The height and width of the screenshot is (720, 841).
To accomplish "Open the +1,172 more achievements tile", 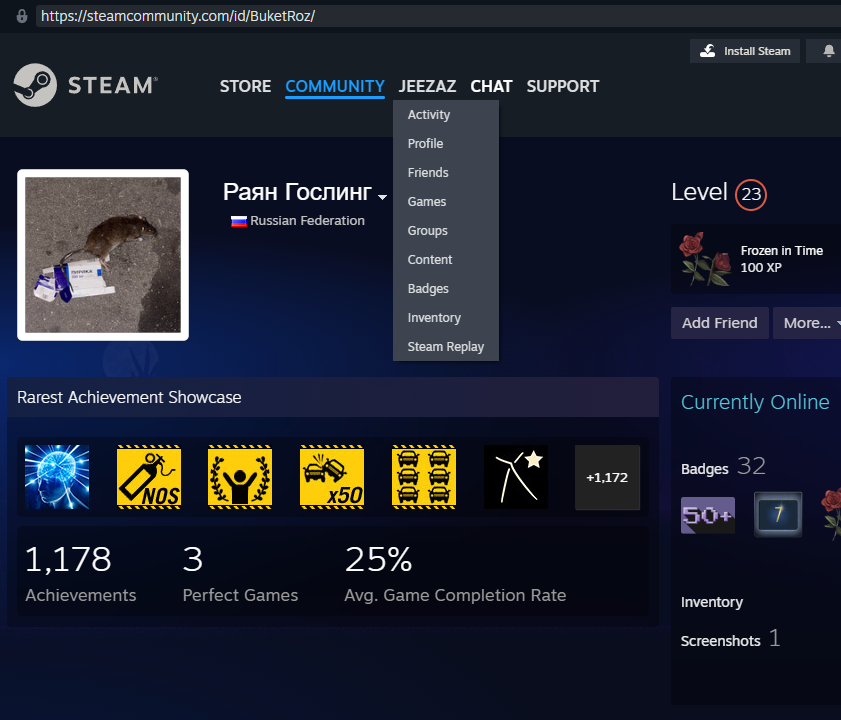I will 607,477.
